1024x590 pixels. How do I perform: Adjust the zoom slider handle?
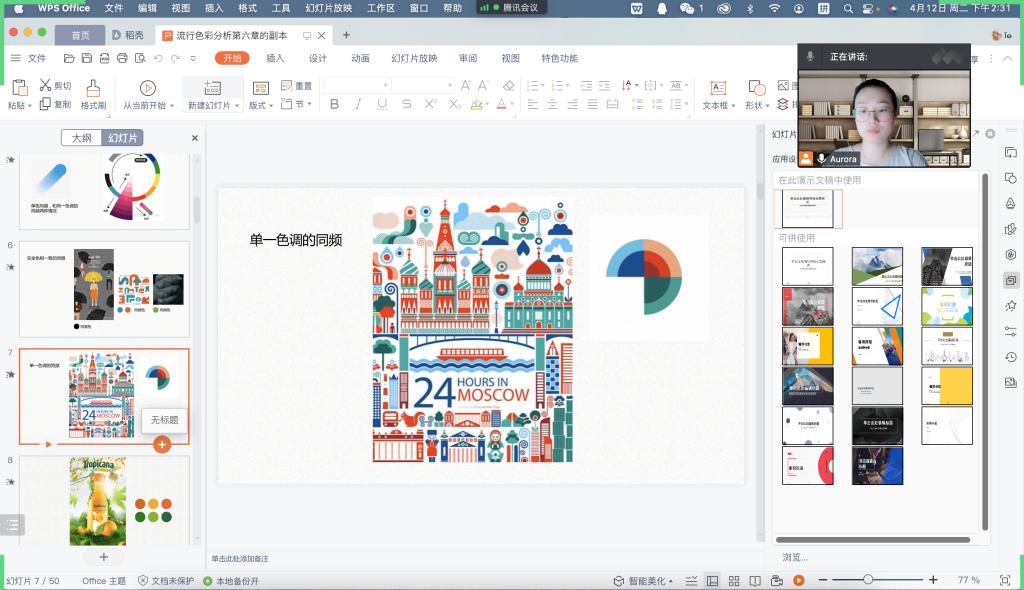(868, 580)
